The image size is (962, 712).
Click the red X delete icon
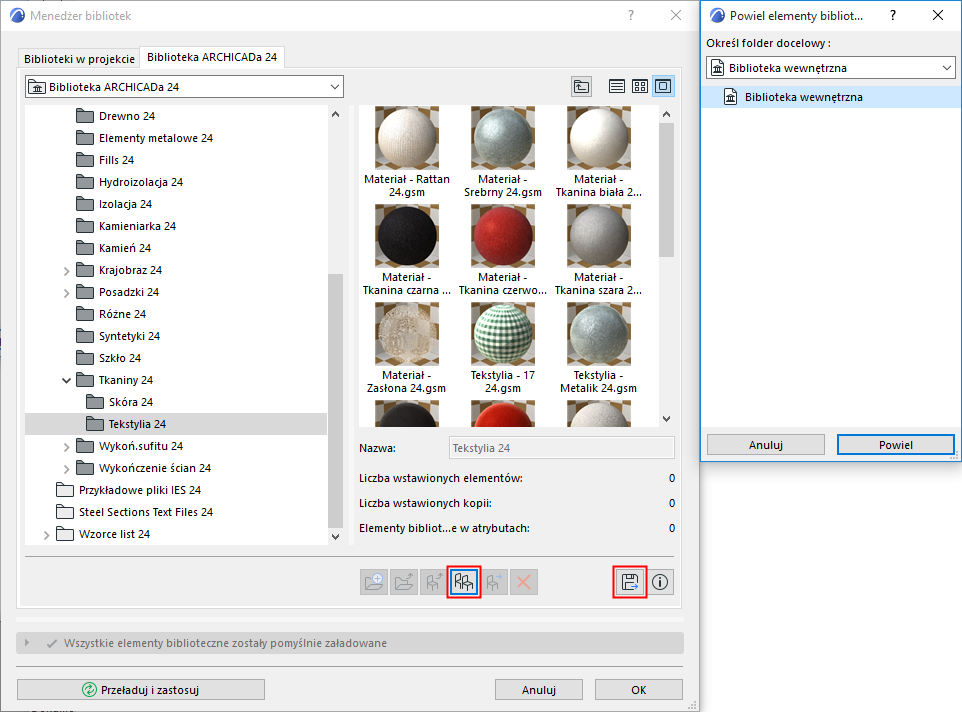coord(524,582)
